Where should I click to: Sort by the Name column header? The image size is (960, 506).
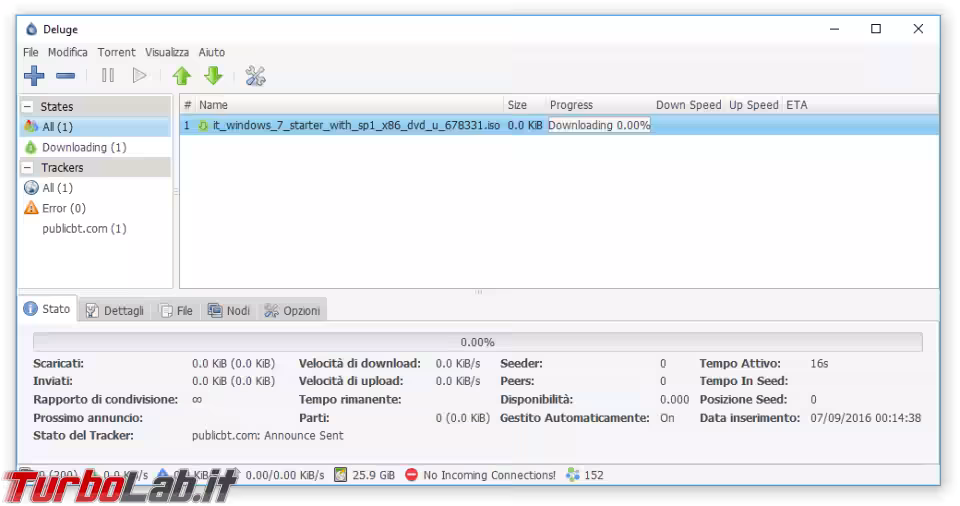coord(349,105)
